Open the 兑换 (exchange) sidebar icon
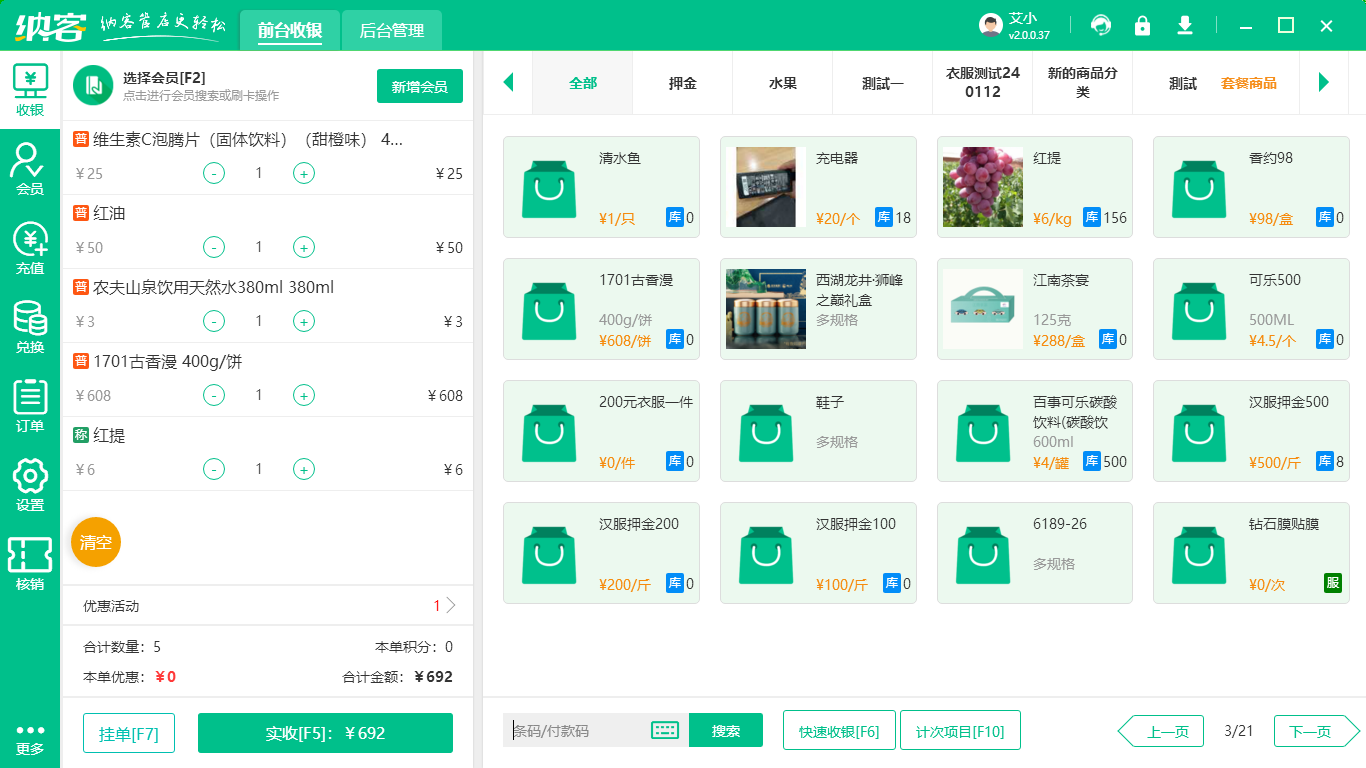Image resolution: width=1366 pixels, height=768 pixels. (x=30, y=326)
